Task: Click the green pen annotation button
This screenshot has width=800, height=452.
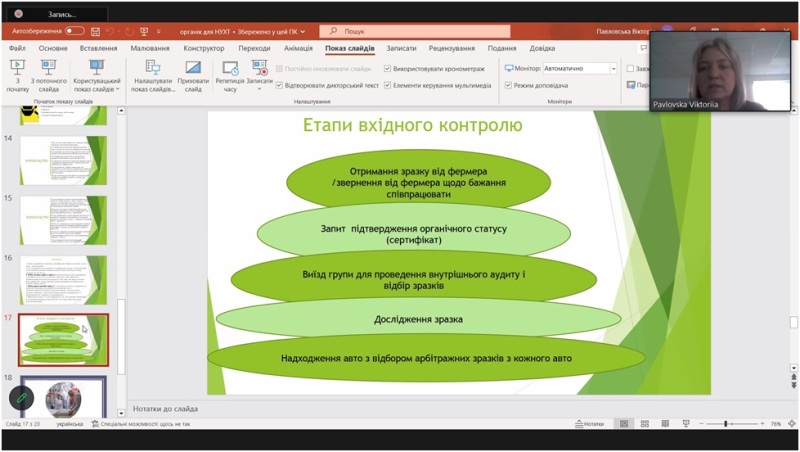Action: coord(21,397)
